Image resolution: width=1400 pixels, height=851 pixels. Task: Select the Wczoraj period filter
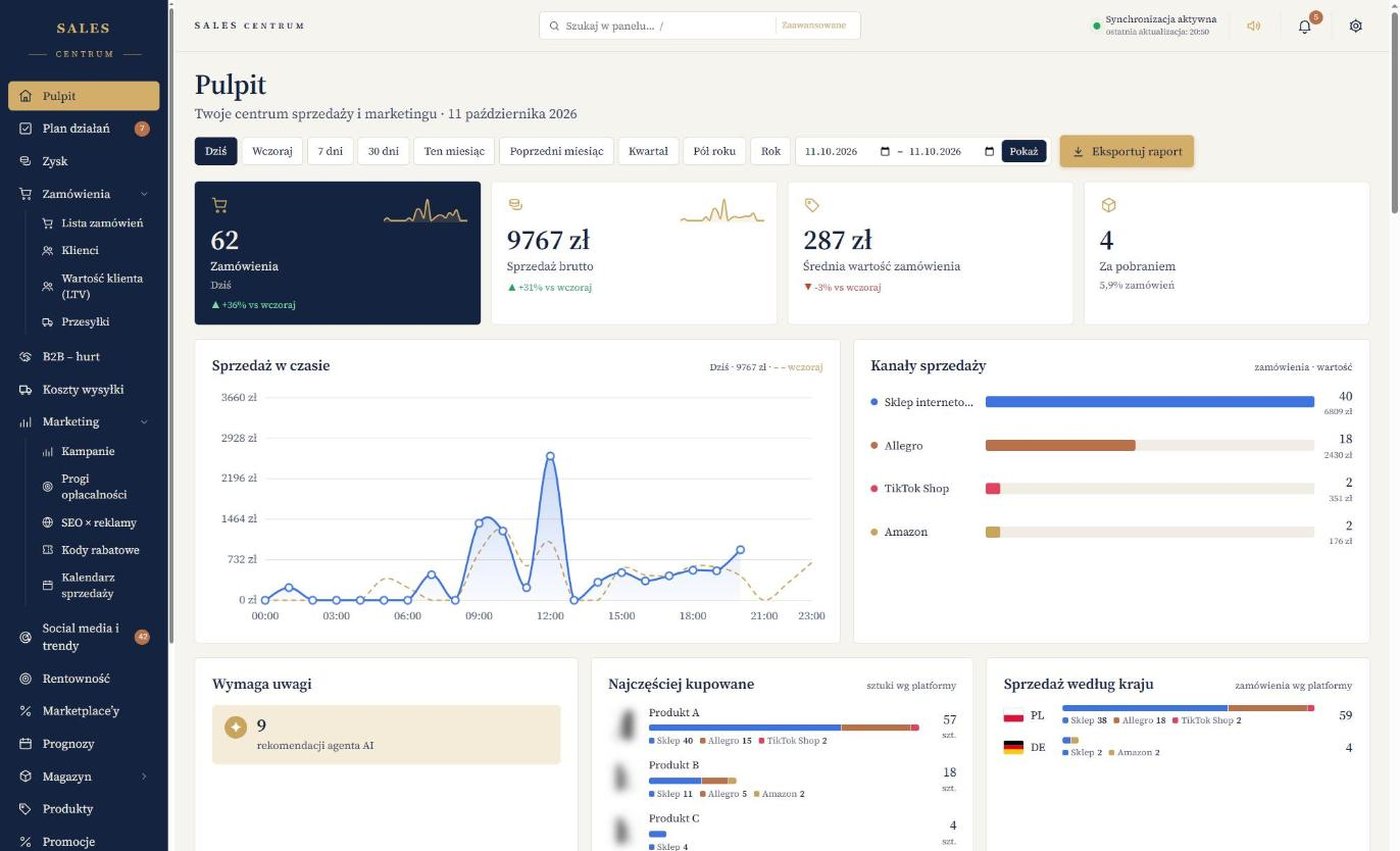coord(272,151)
